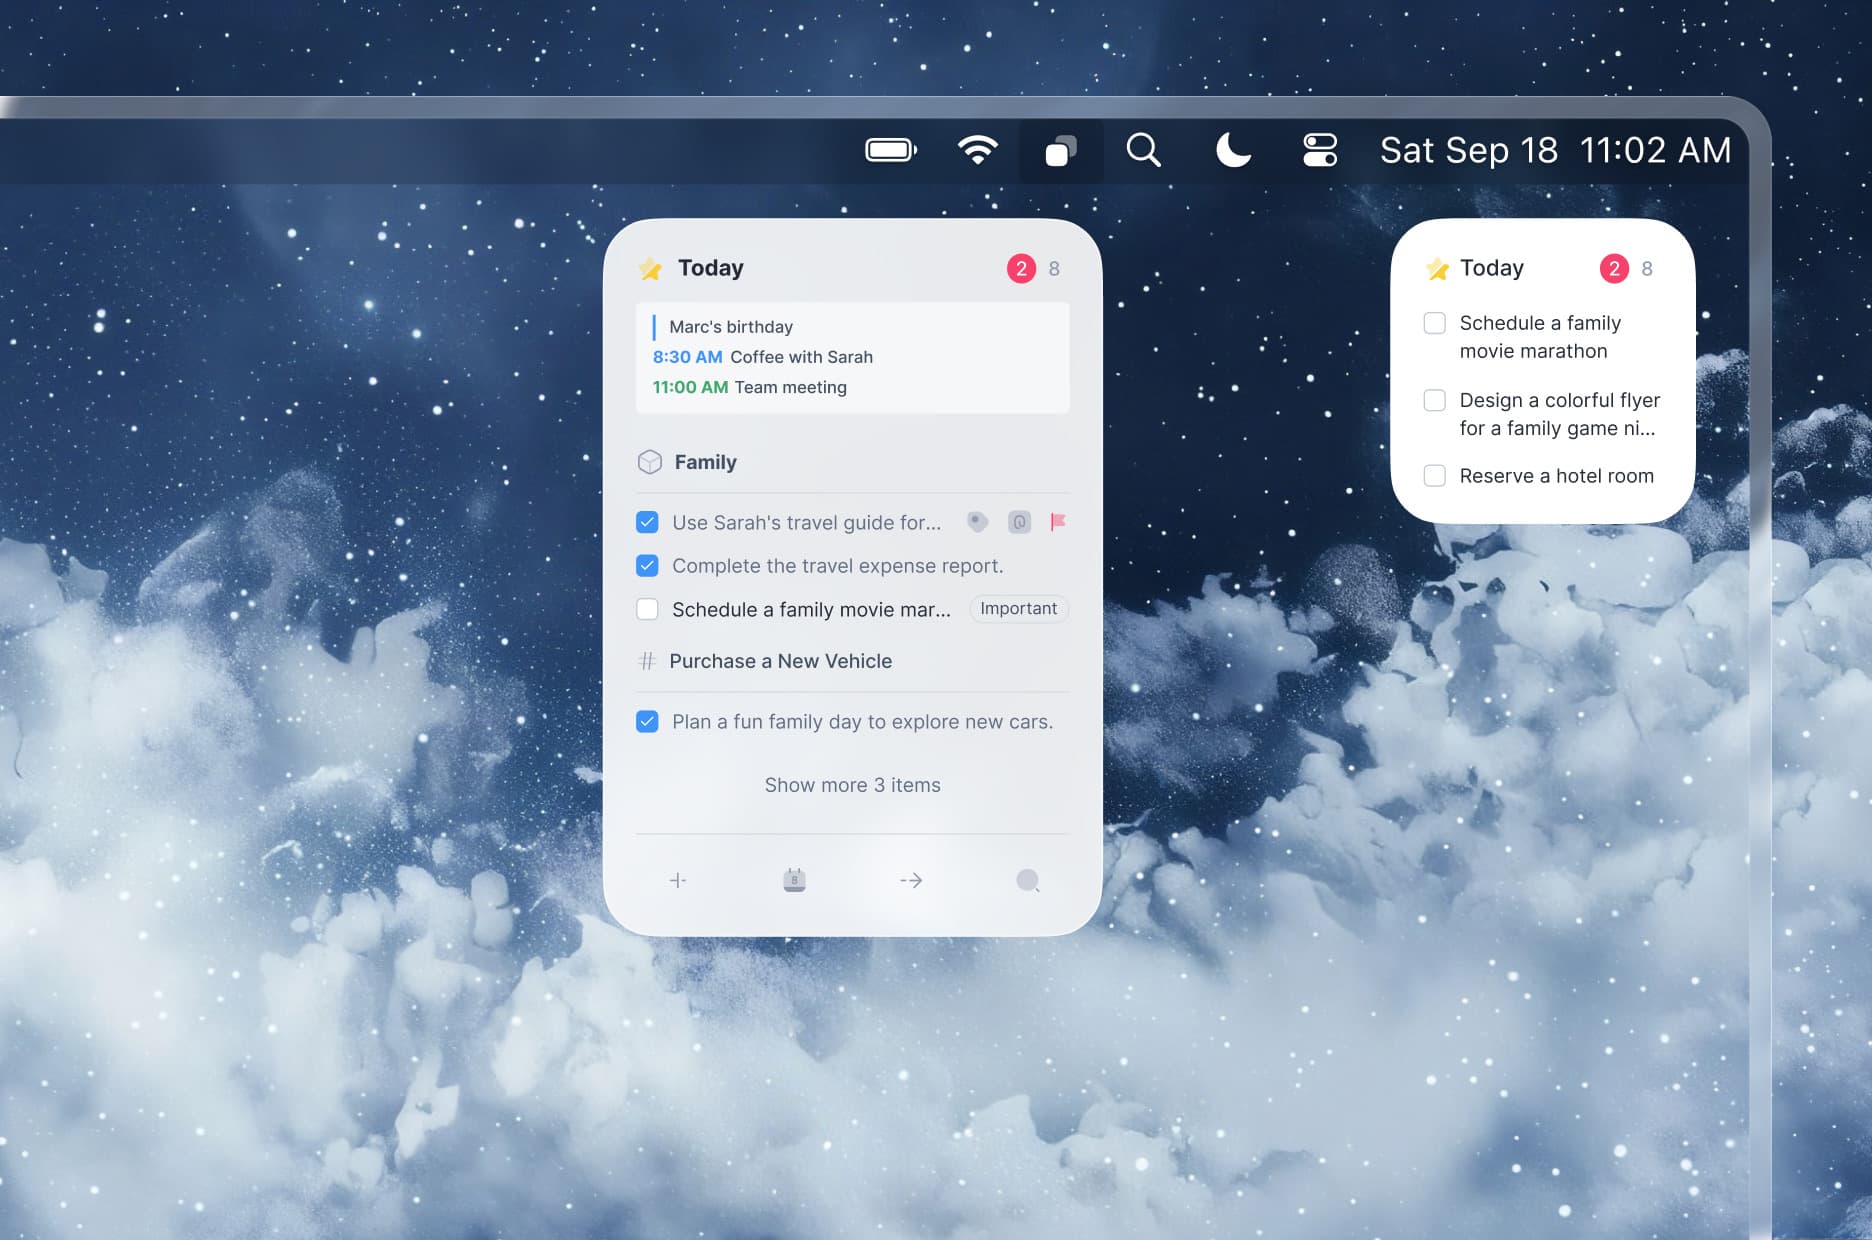Check Schedule a family movie marathon in widget
This screenshot has height=1240, width=1872.
(x=1435, y=323)
